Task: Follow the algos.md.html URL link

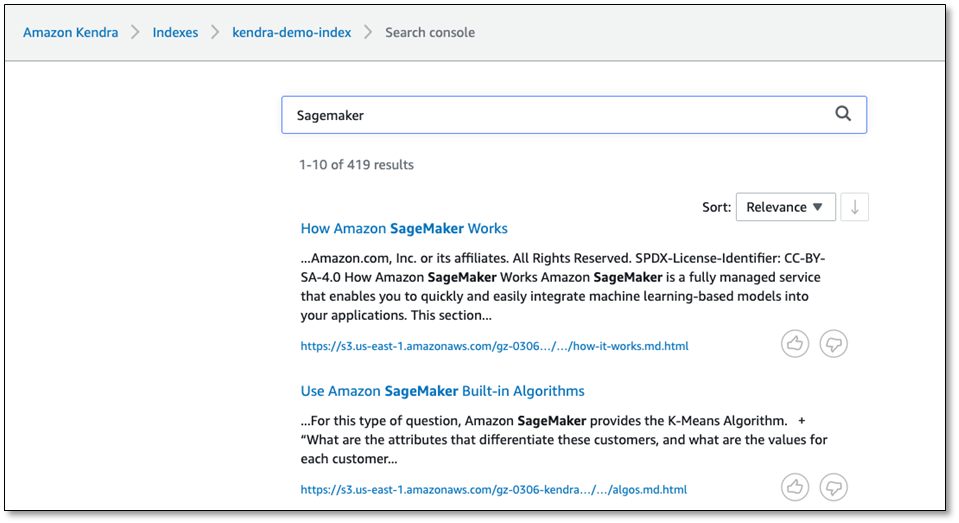Action: [x=493, y=490]
